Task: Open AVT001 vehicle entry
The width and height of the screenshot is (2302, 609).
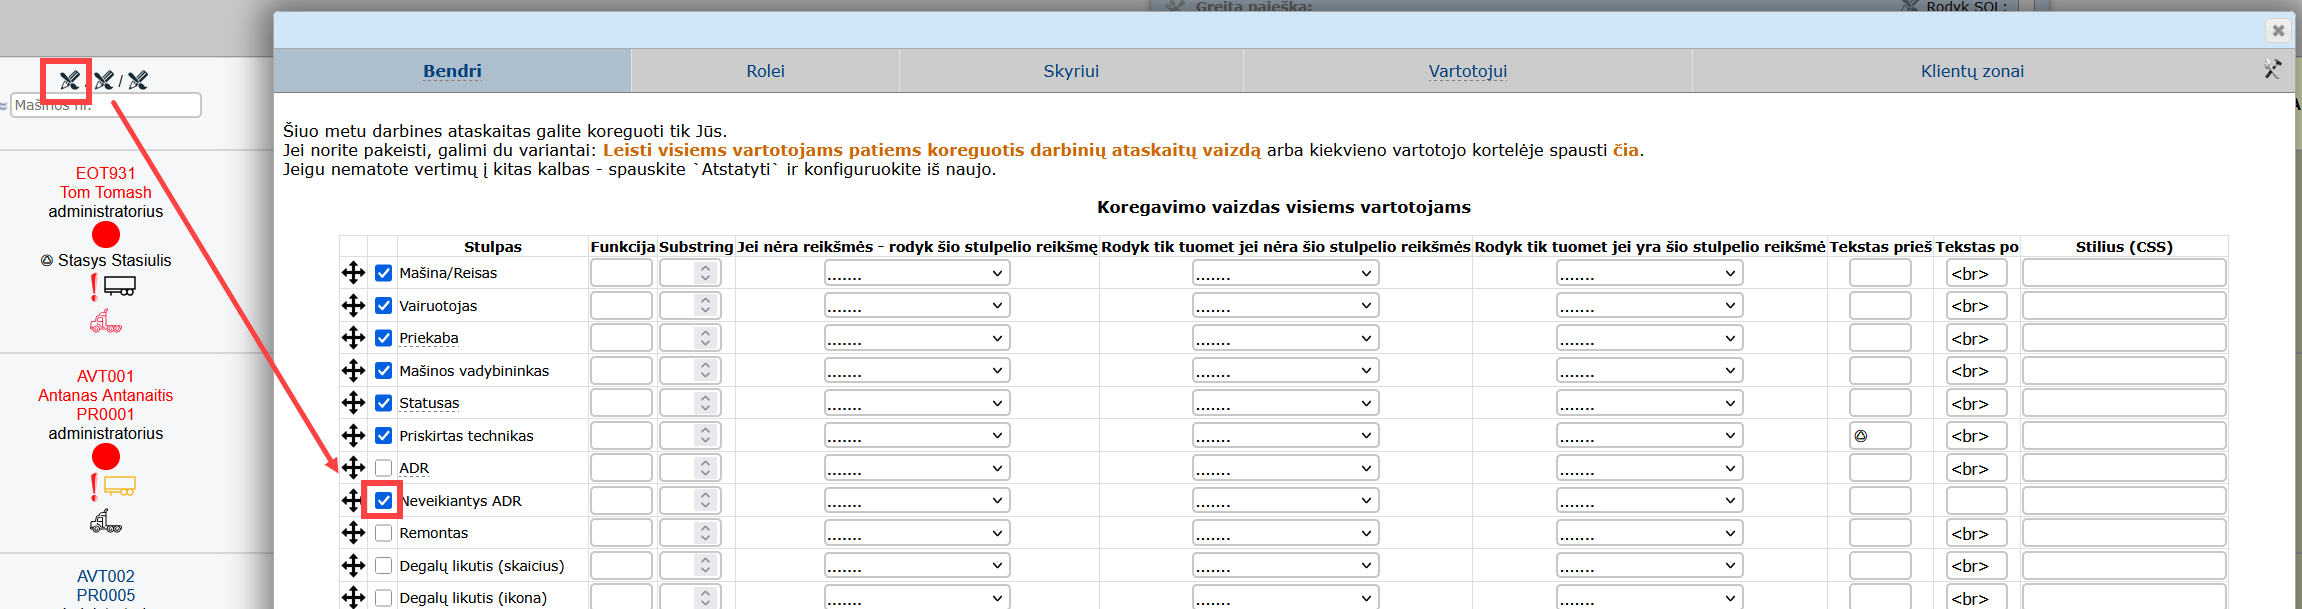Action: point(106,376)
